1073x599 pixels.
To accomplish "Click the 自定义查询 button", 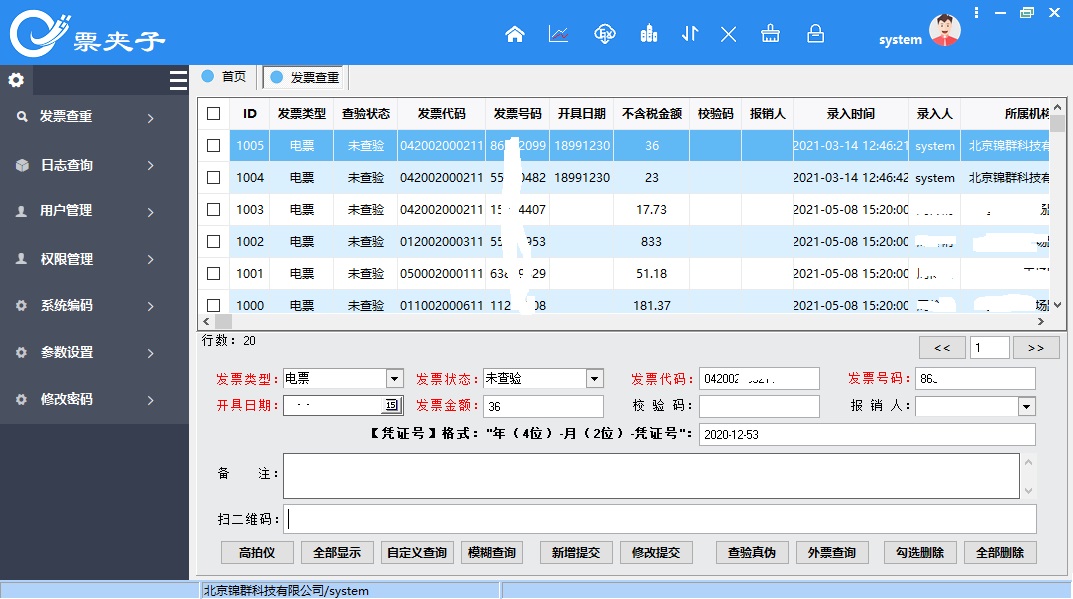I will pyautogui.click(x=417, y=552).
